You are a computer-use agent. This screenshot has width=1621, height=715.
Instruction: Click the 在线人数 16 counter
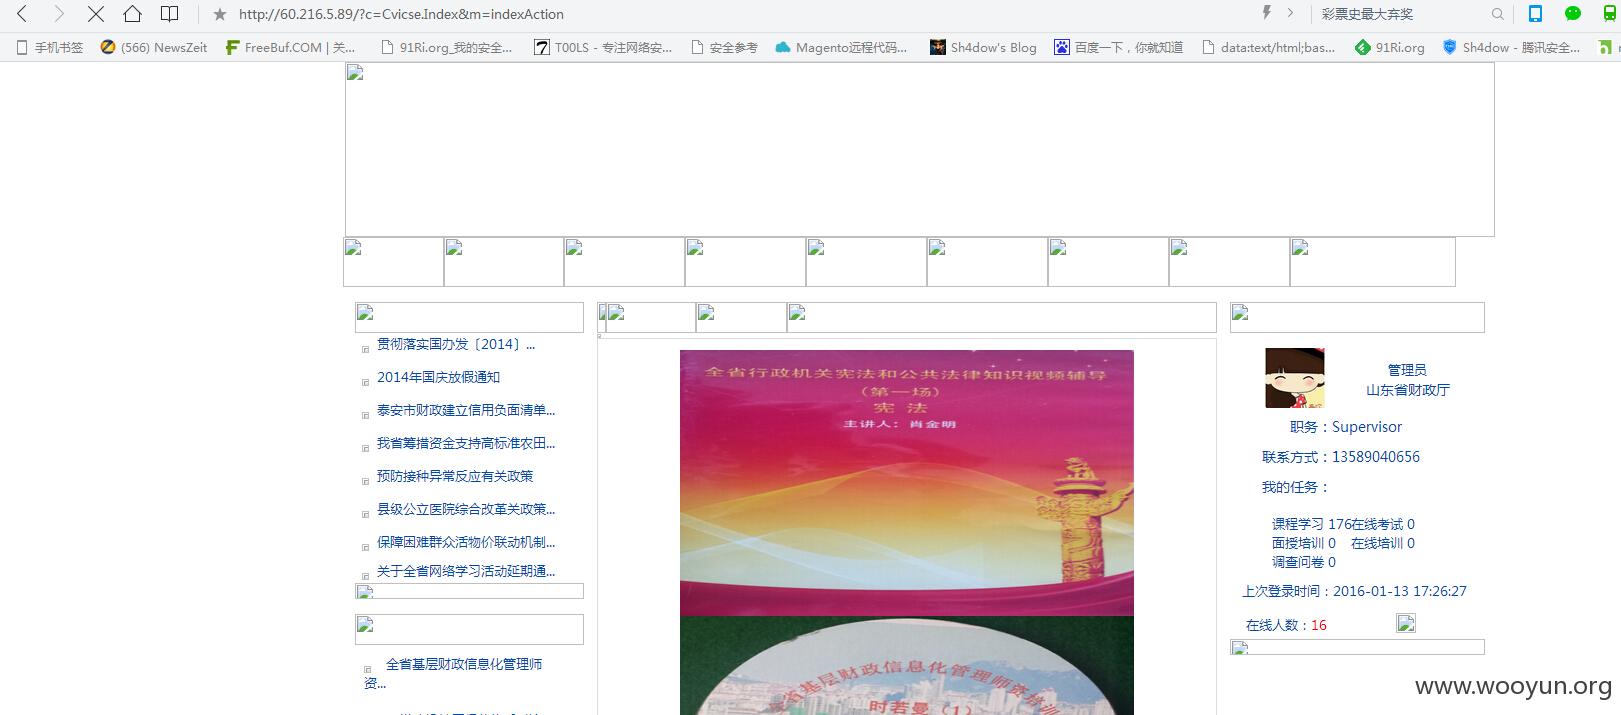click(x=1286, y=625)
